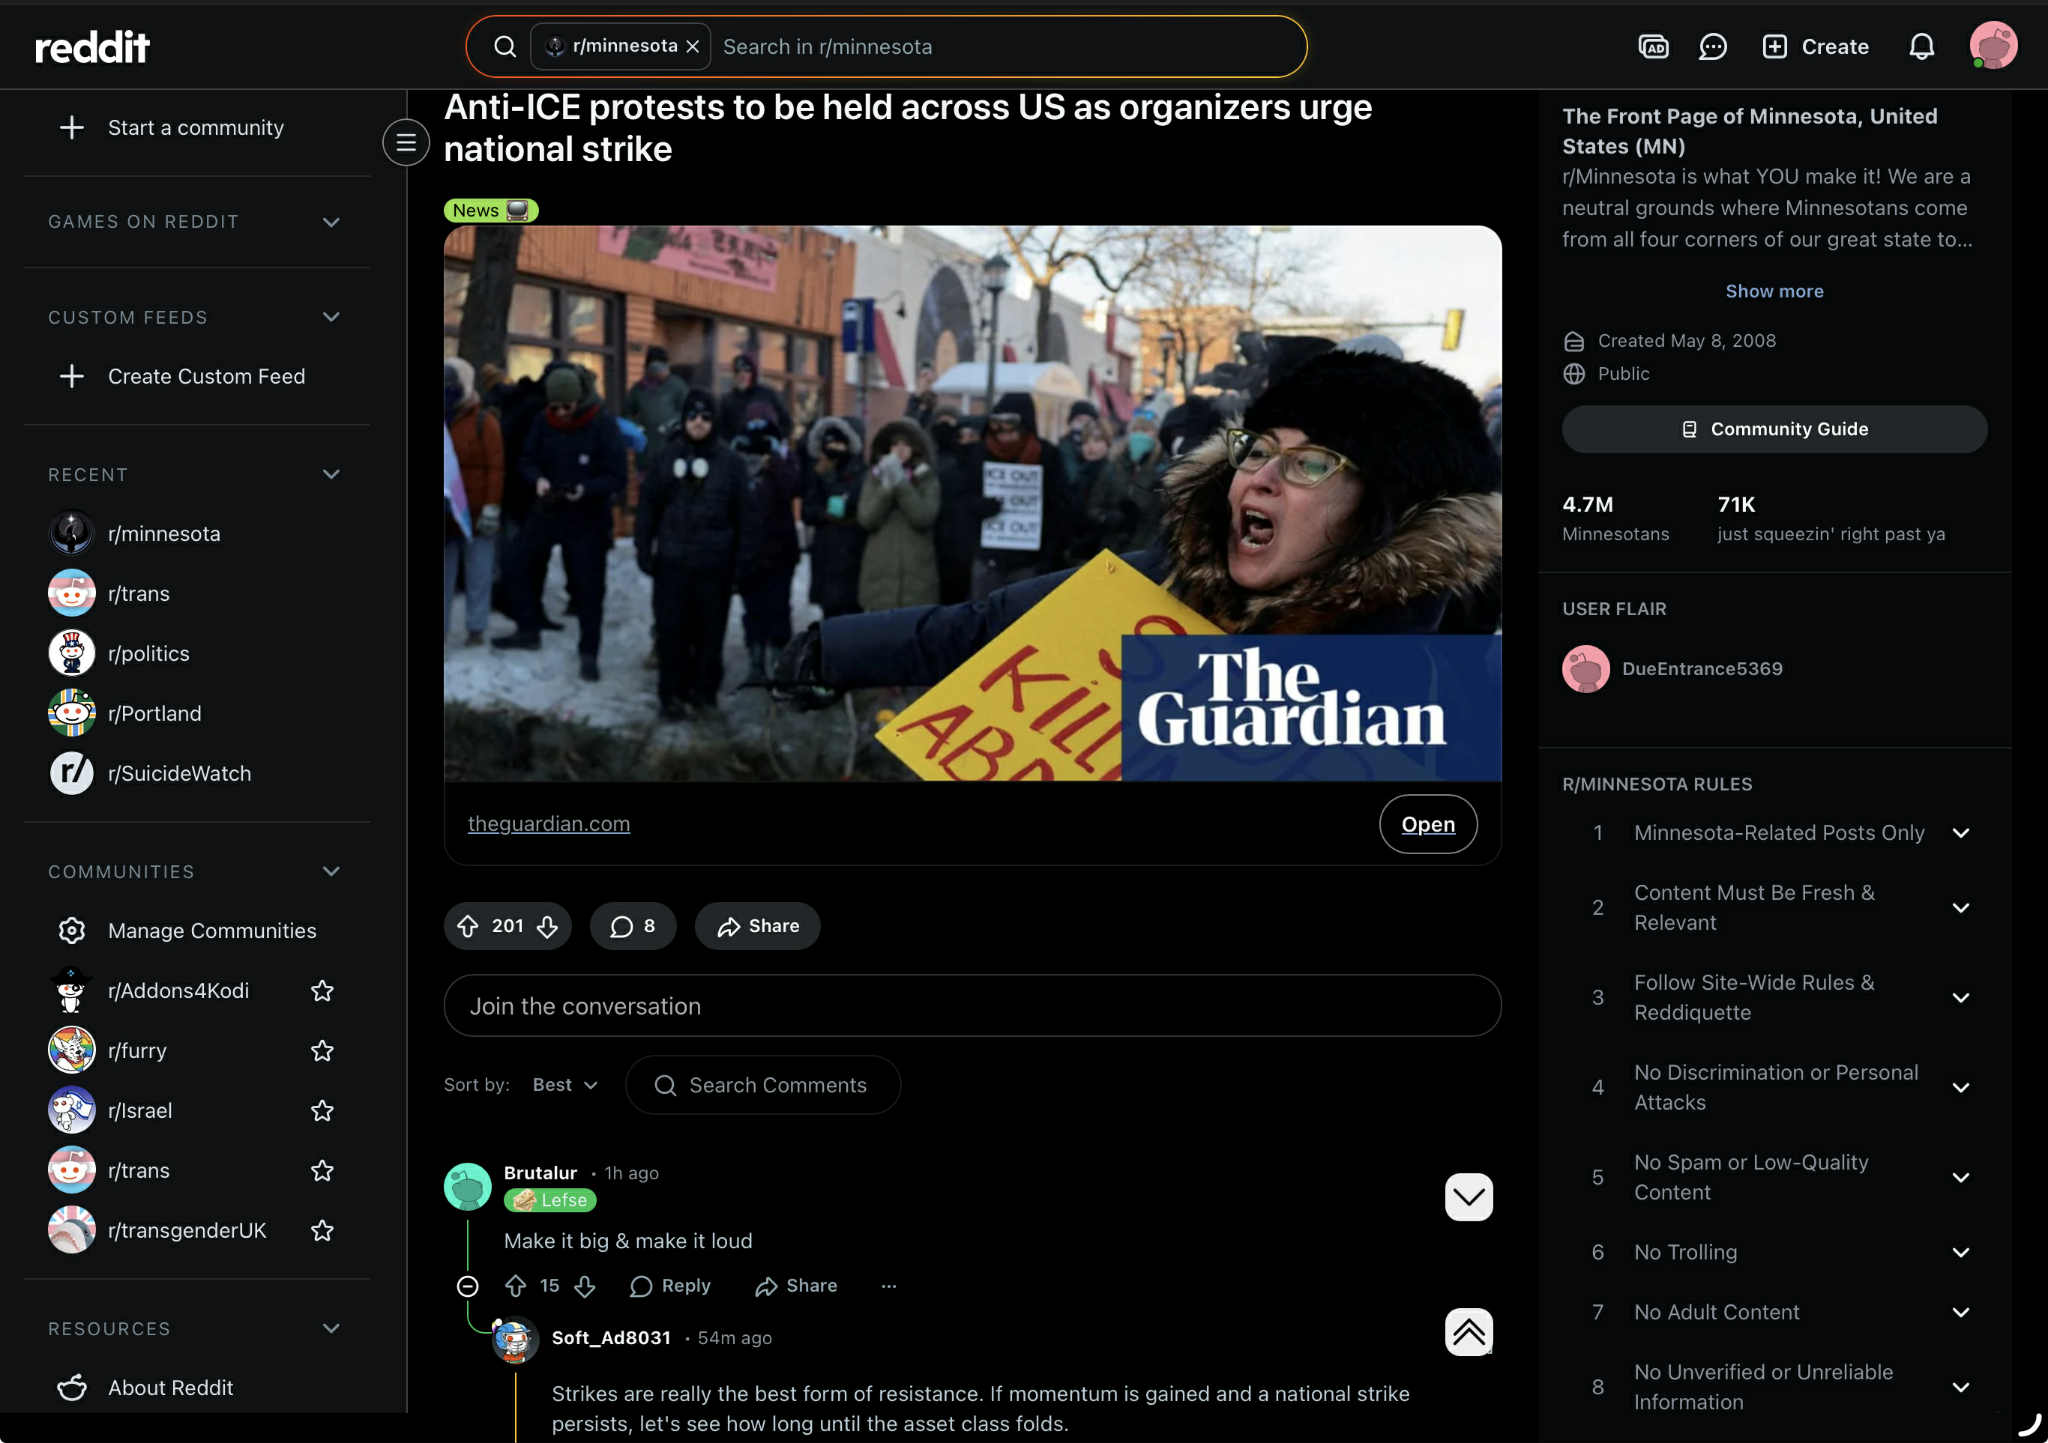
Task: Toggle favorite star for r/transgenderUK
Action: coord(322,1231)
